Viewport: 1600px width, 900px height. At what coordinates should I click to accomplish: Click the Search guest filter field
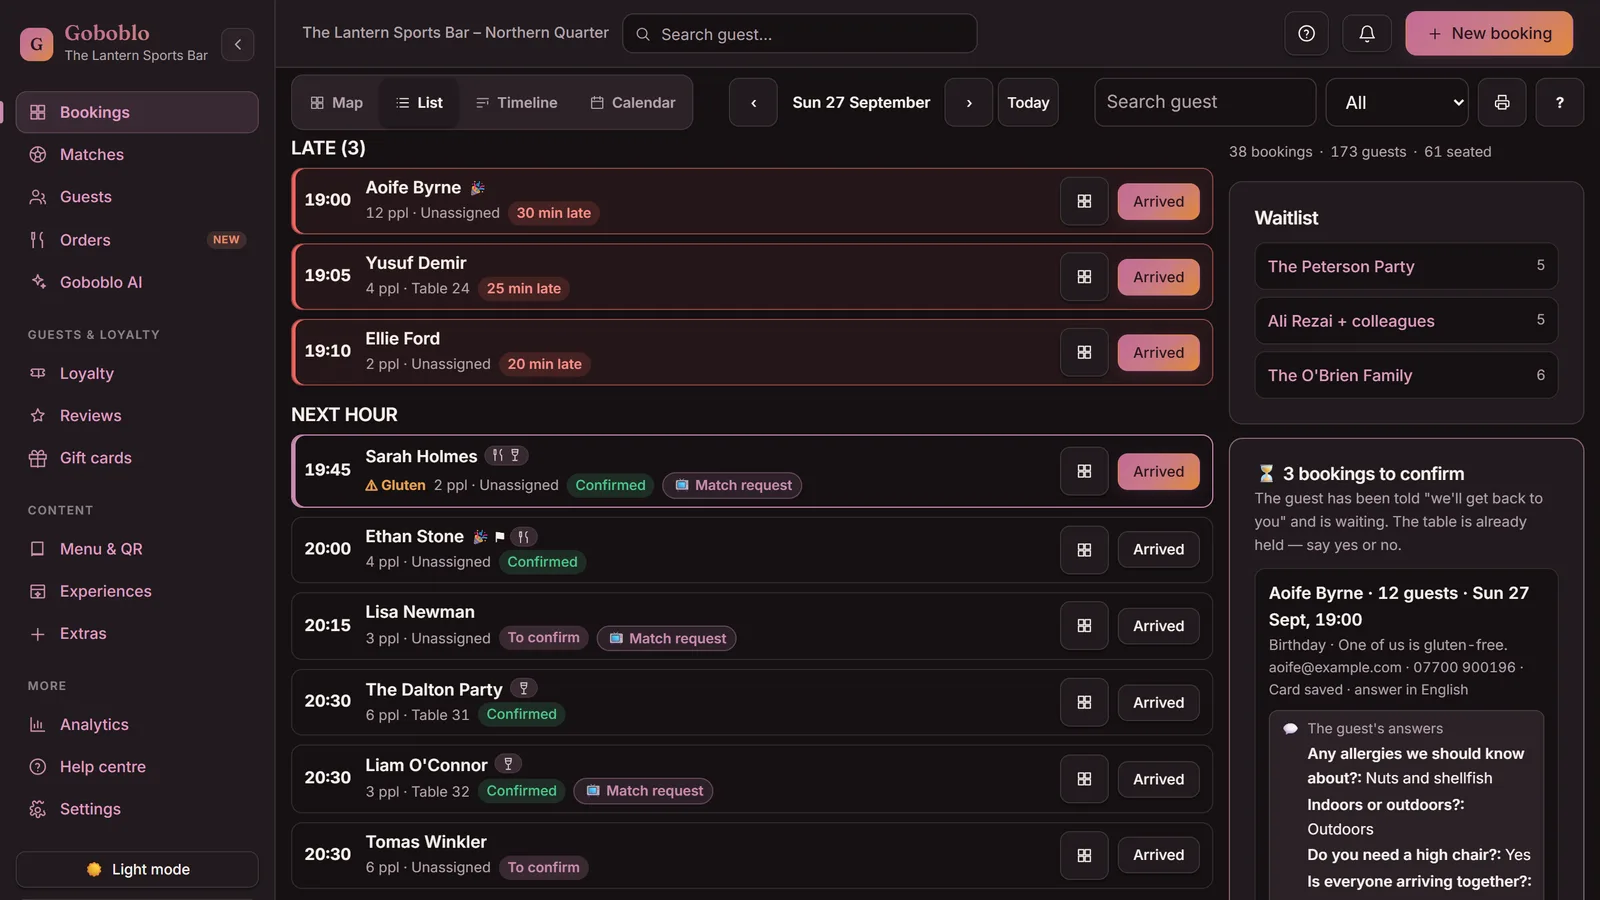point(1205,102)
